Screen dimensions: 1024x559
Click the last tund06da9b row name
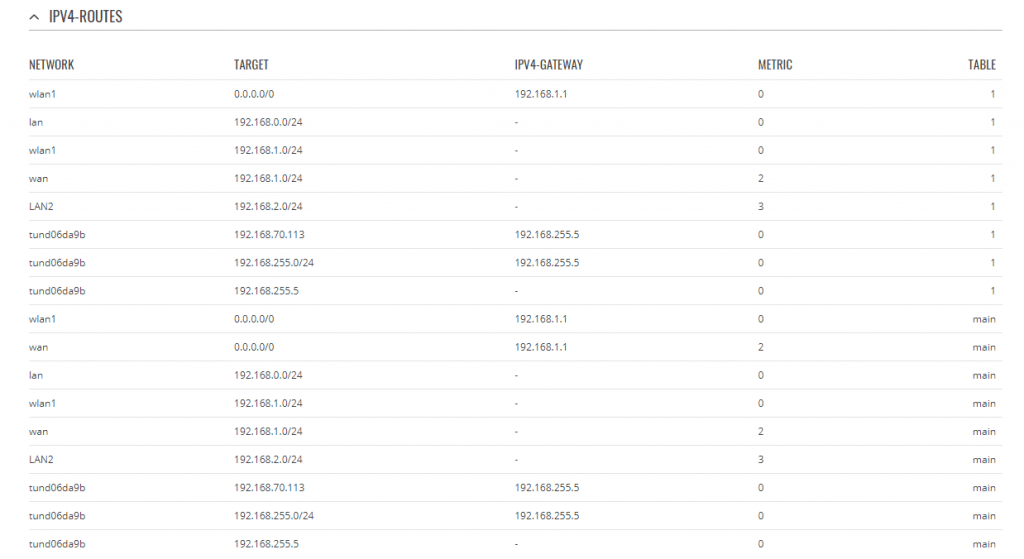pyautogui.click(x=57, y=544)
